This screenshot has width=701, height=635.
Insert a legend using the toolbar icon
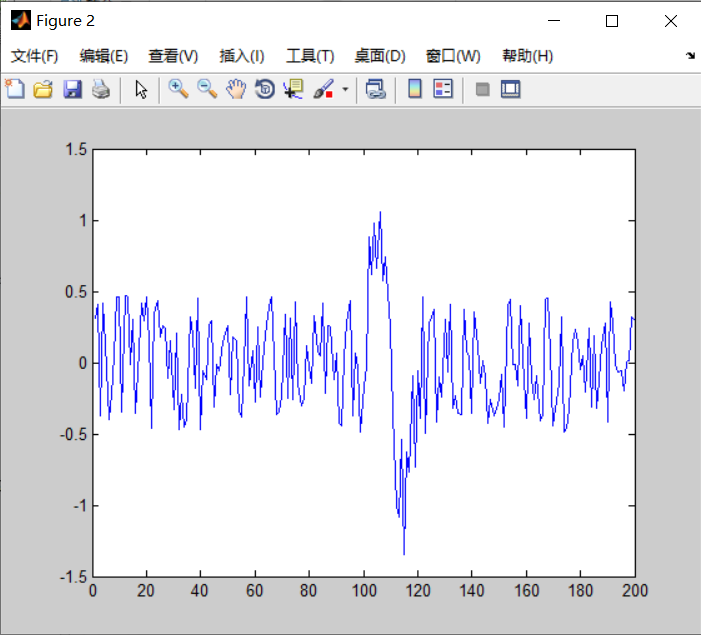(x=443, y=89)
